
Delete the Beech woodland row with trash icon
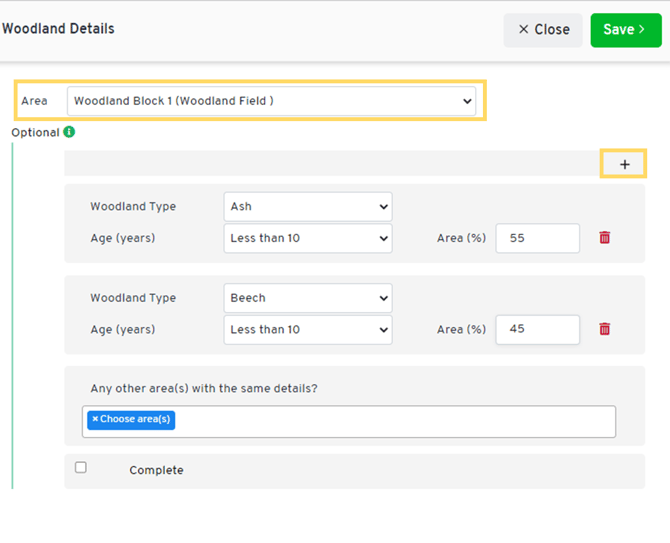pos(604,329)
